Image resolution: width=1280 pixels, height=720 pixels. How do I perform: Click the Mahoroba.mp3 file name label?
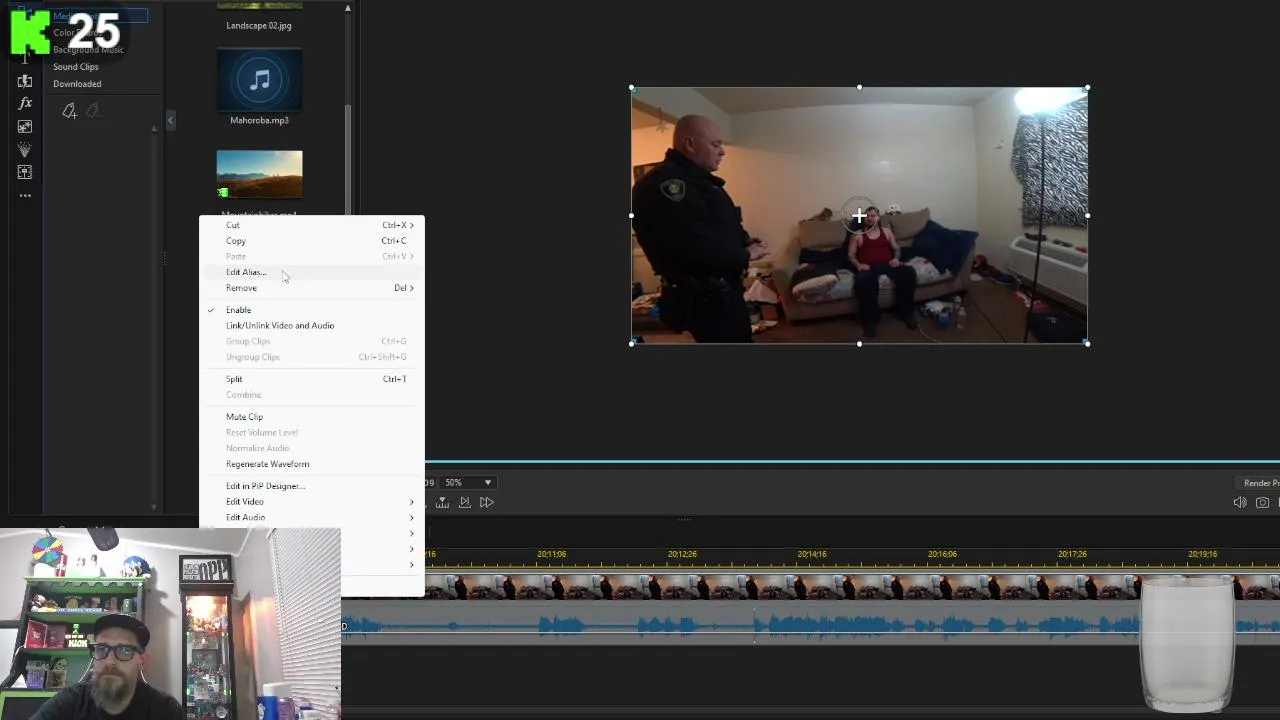pos(259,121)
